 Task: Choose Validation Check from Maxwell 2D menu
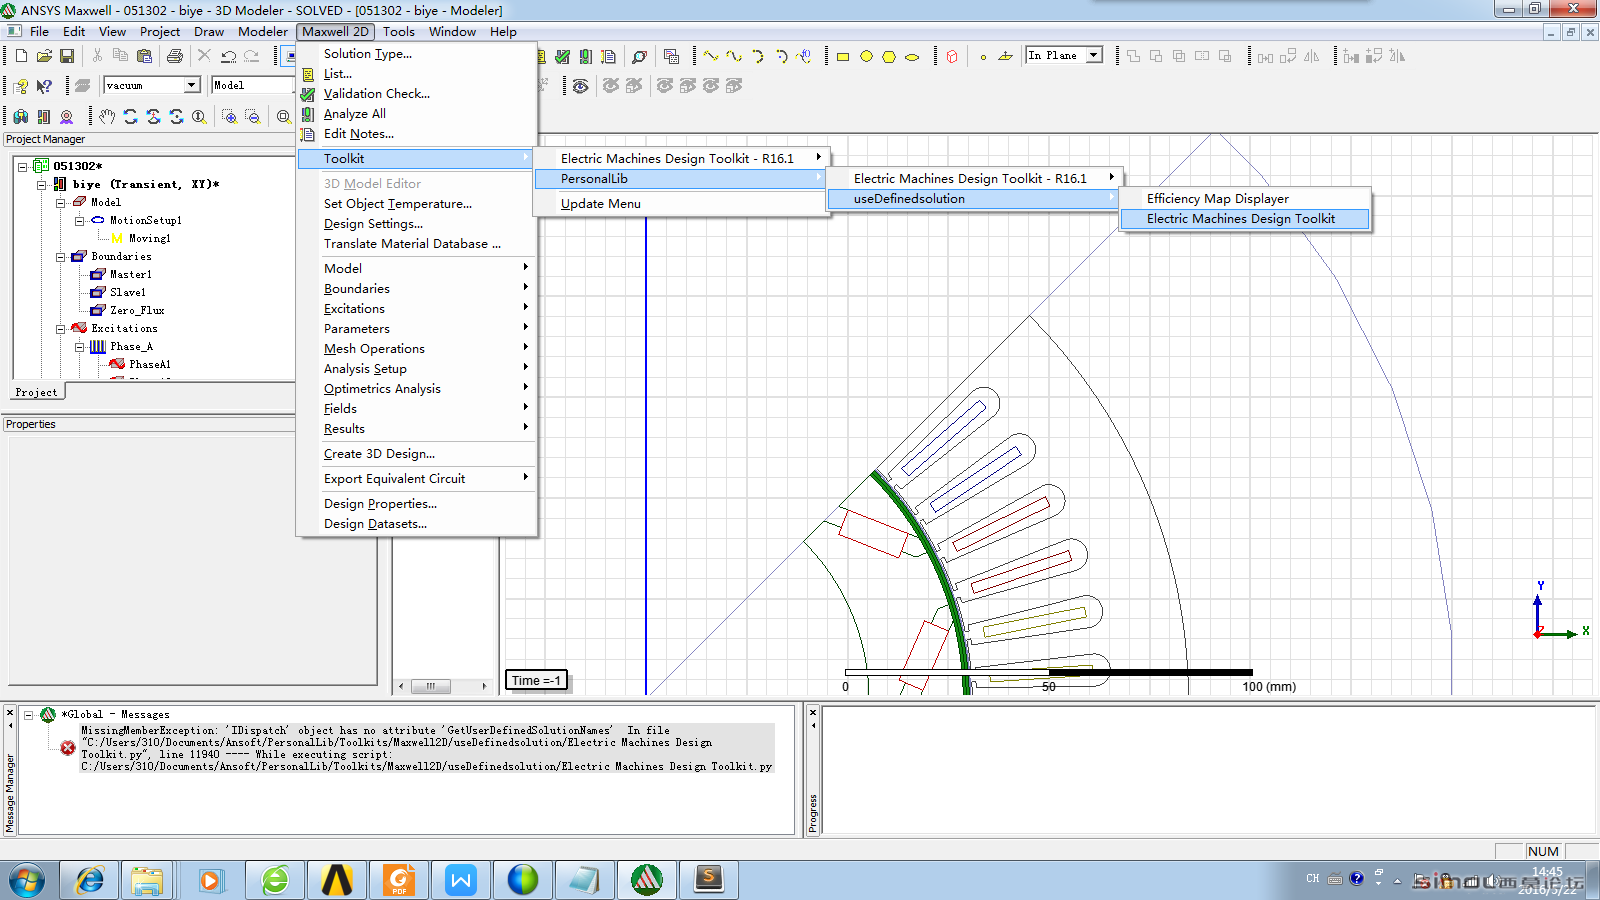click(417, 94)
